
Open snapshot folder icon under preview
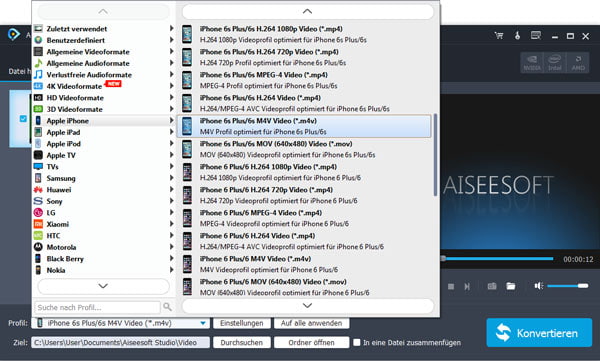511,286
